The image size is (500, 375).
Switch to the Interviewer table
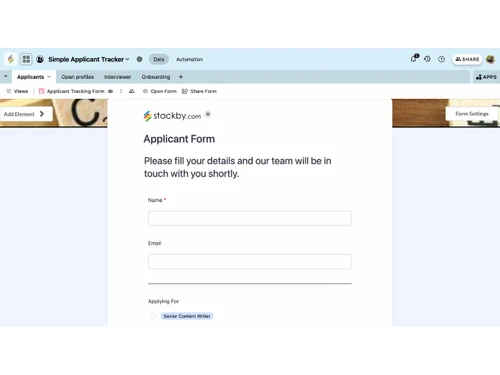[x=118, y=77]
